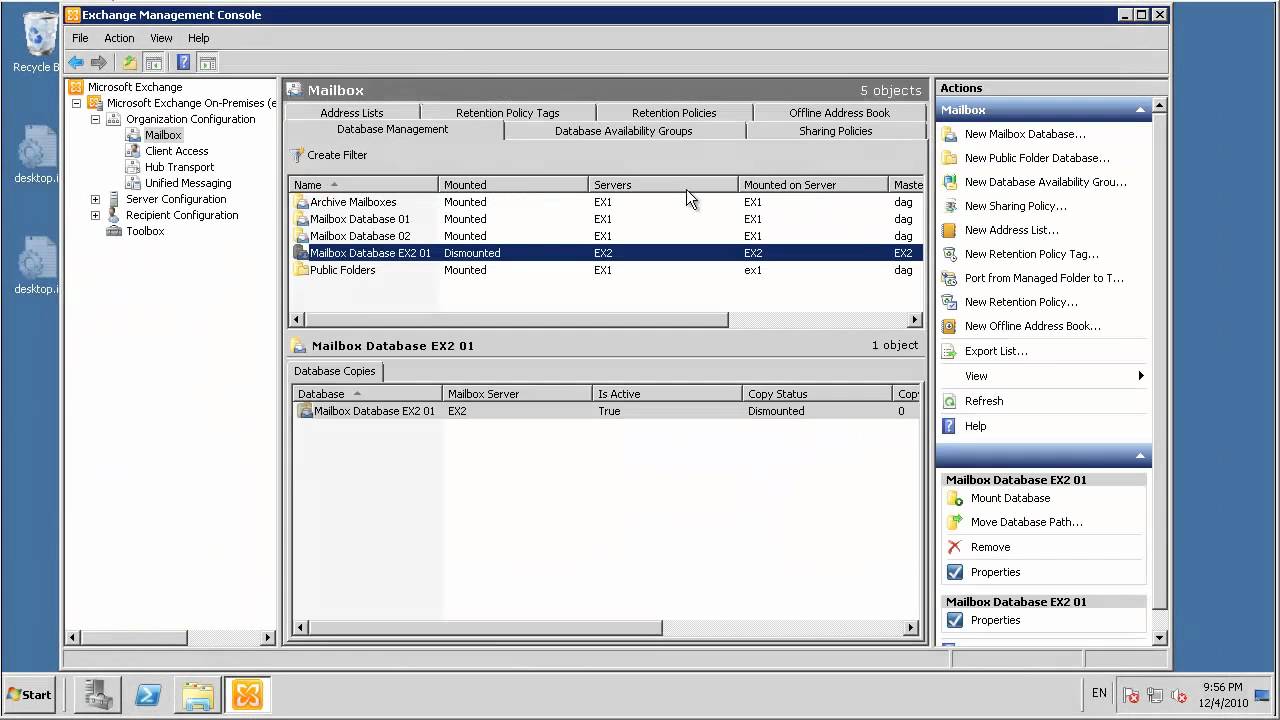1280x720 pixels.
Task: Switch to the Address Lists tab
Action: coord(352,113)
